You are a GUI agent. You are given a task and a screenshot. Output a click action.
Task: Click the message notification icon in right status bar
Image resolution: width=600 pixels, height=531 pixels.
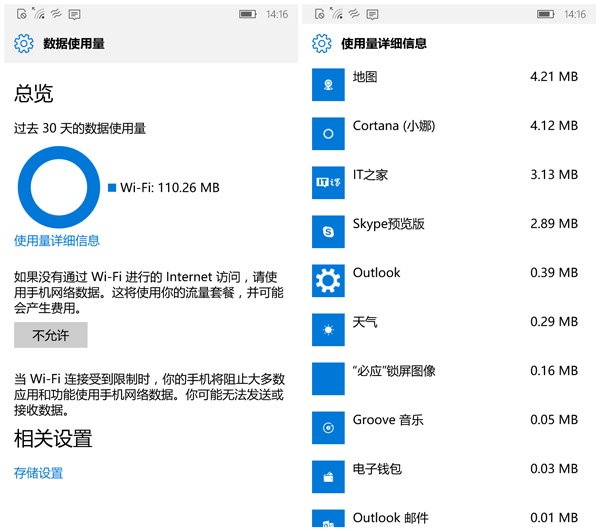(x=372, y=15)
